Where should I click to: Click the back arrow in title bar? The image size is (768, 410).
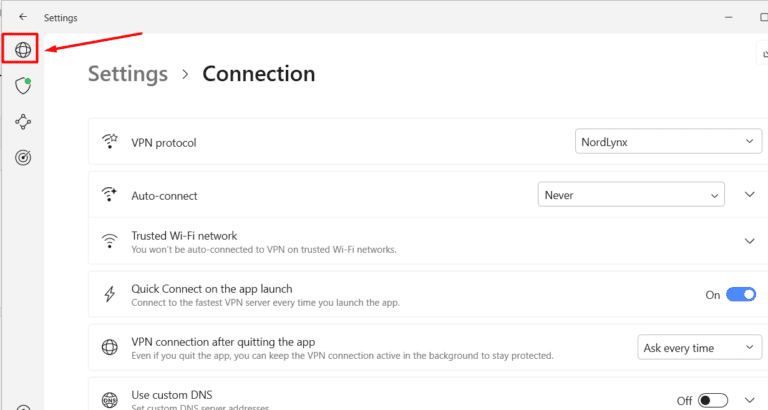click(x=23, y=17)
